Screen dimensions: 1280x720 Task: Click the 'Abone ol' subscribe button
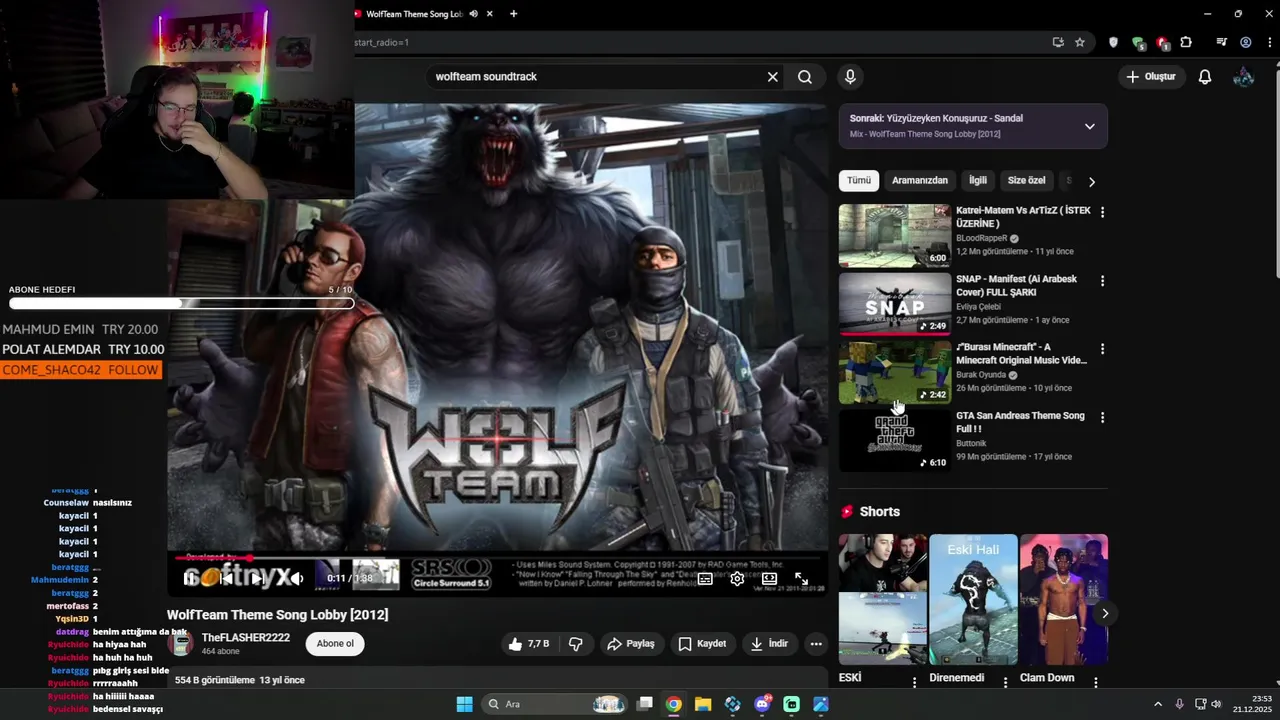coord(335,644)
